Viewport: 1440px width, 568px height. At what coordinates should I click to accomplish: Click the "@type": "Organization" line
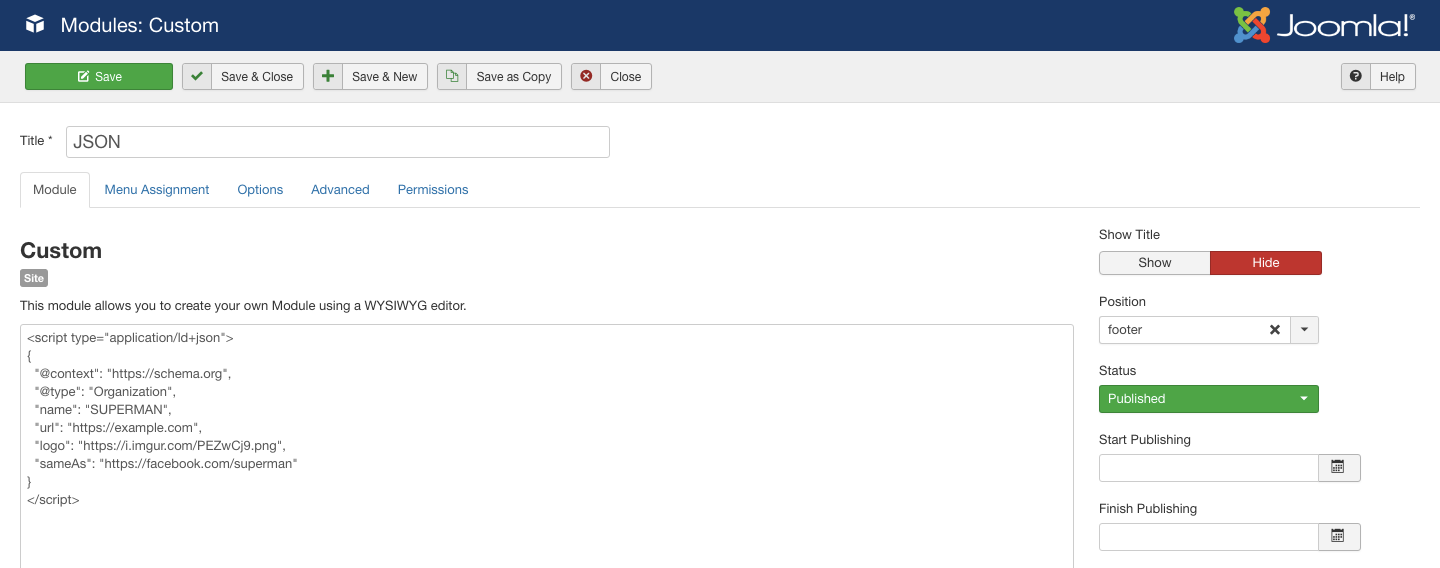[105, 392]
